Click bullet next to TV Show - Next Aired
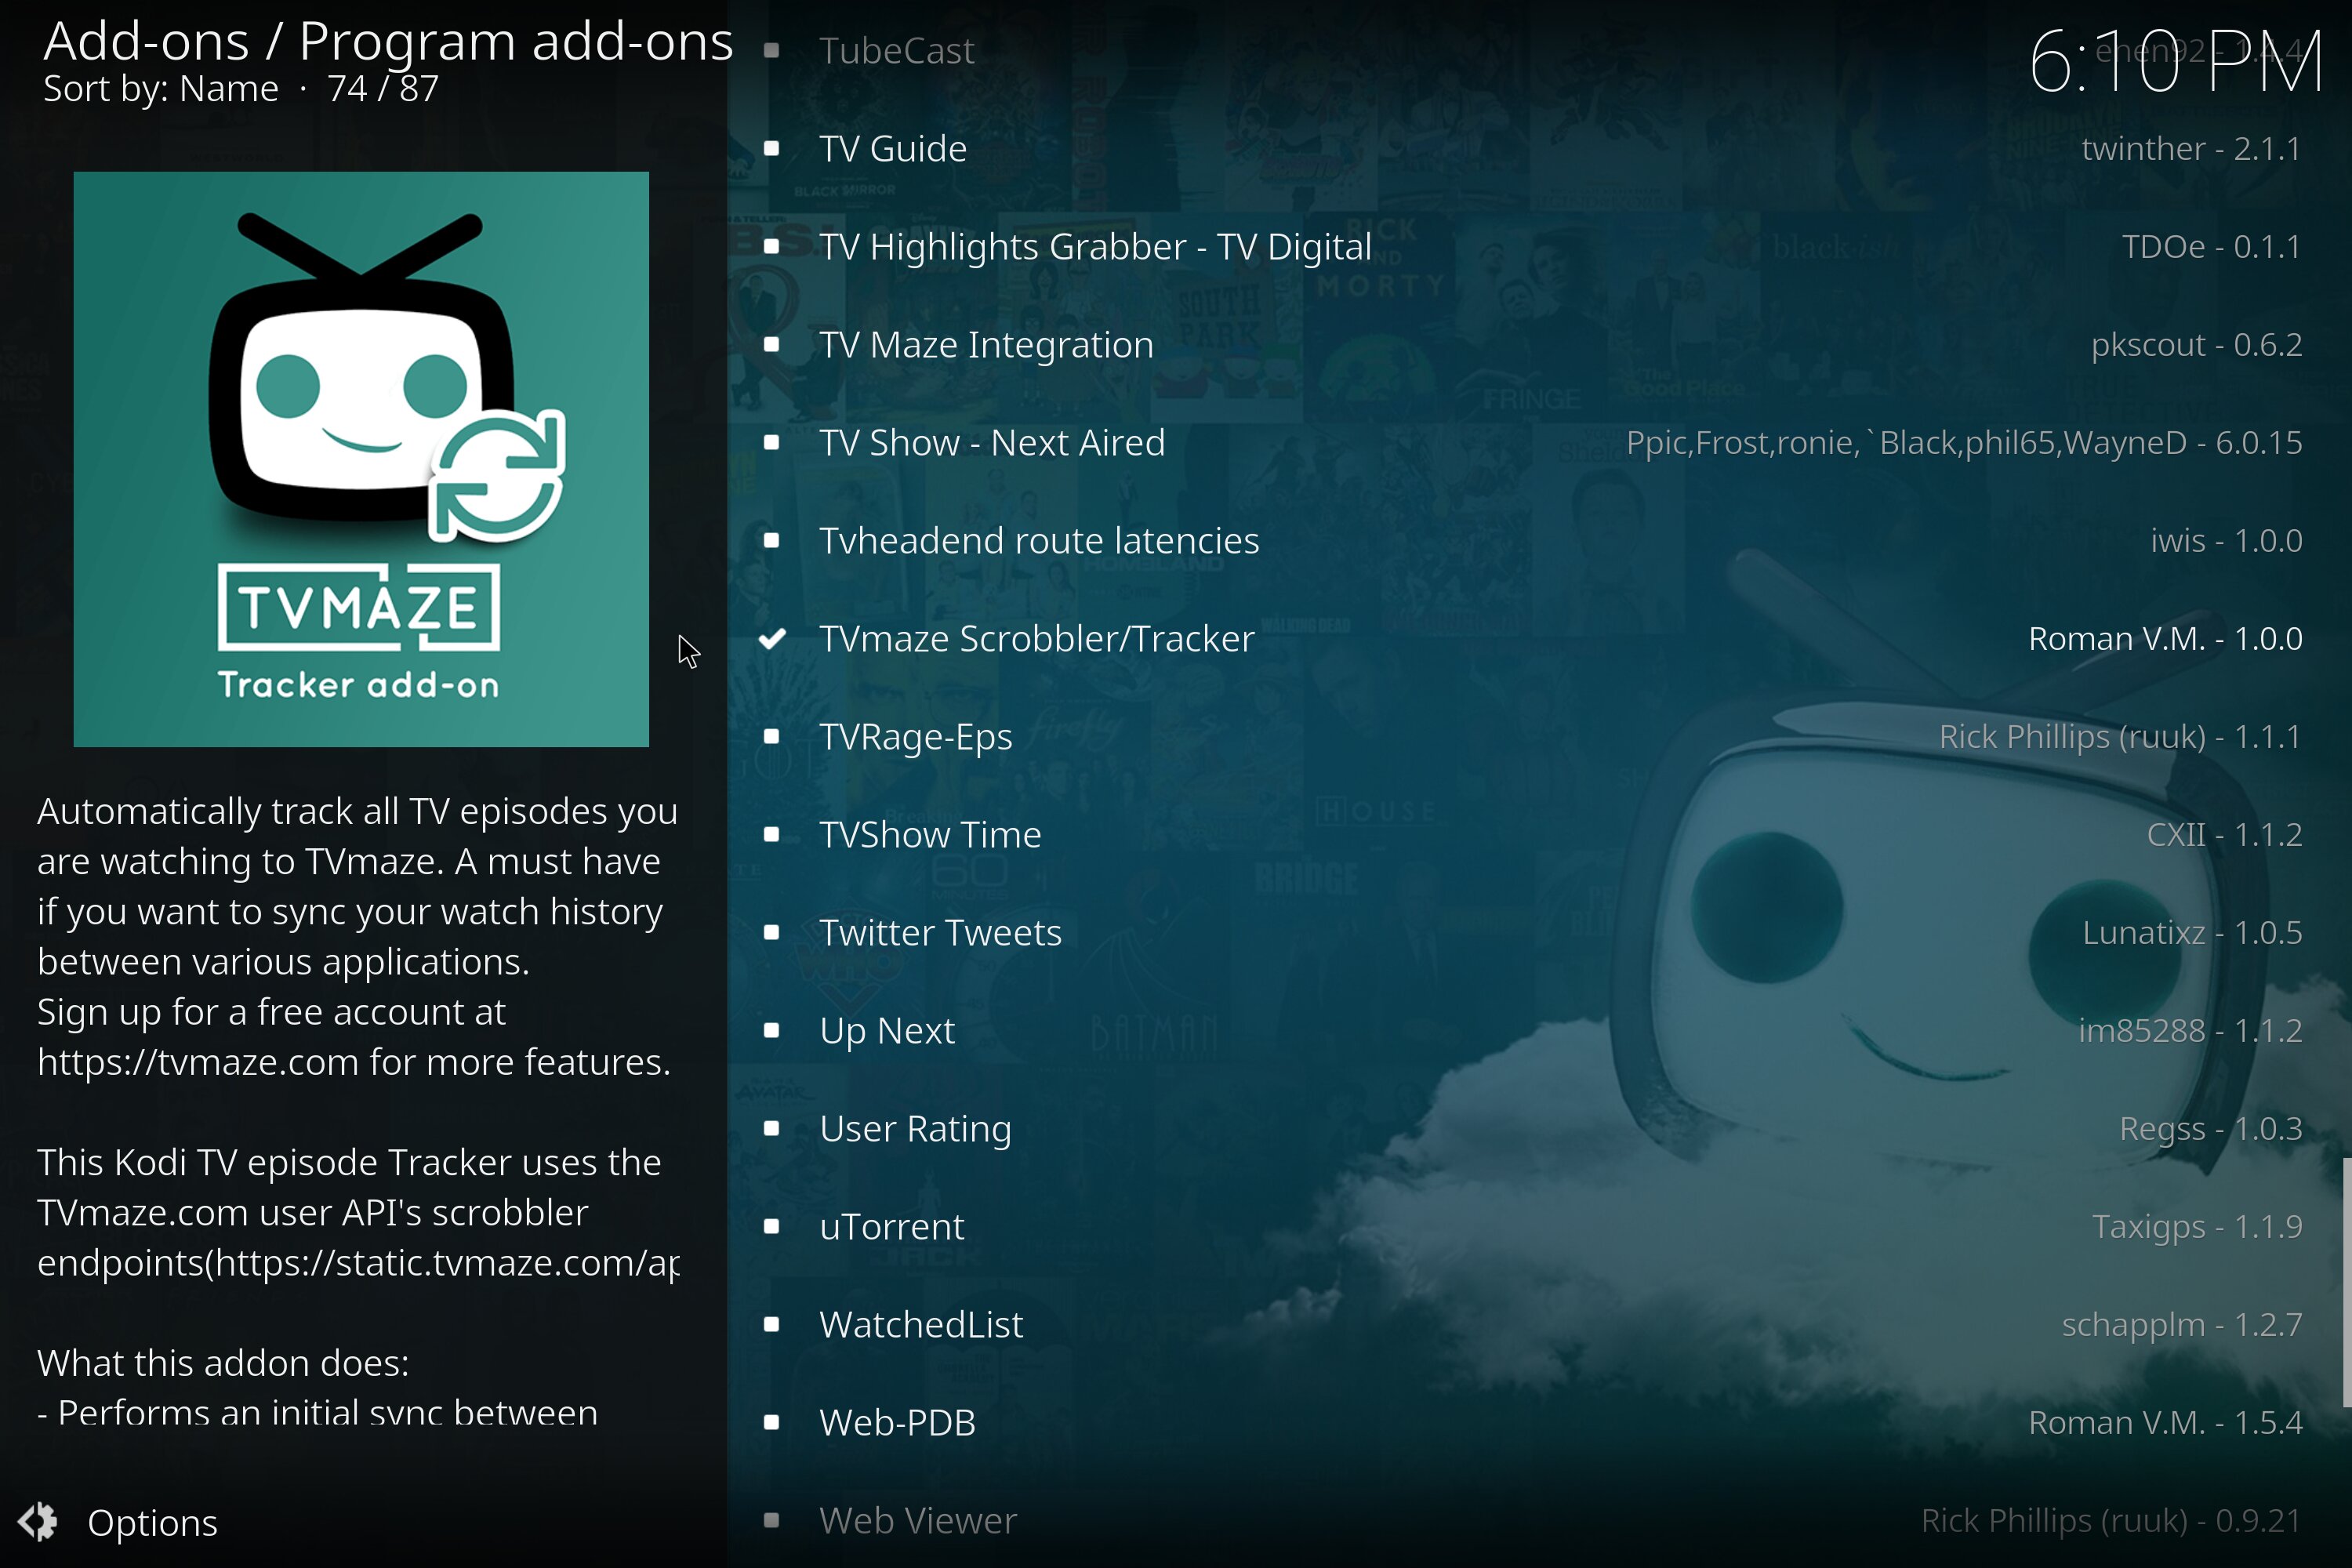 772,442
